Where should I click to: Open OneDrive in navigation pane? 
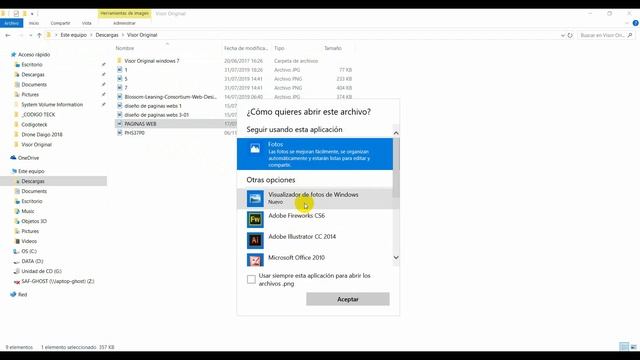pos(28,158)
